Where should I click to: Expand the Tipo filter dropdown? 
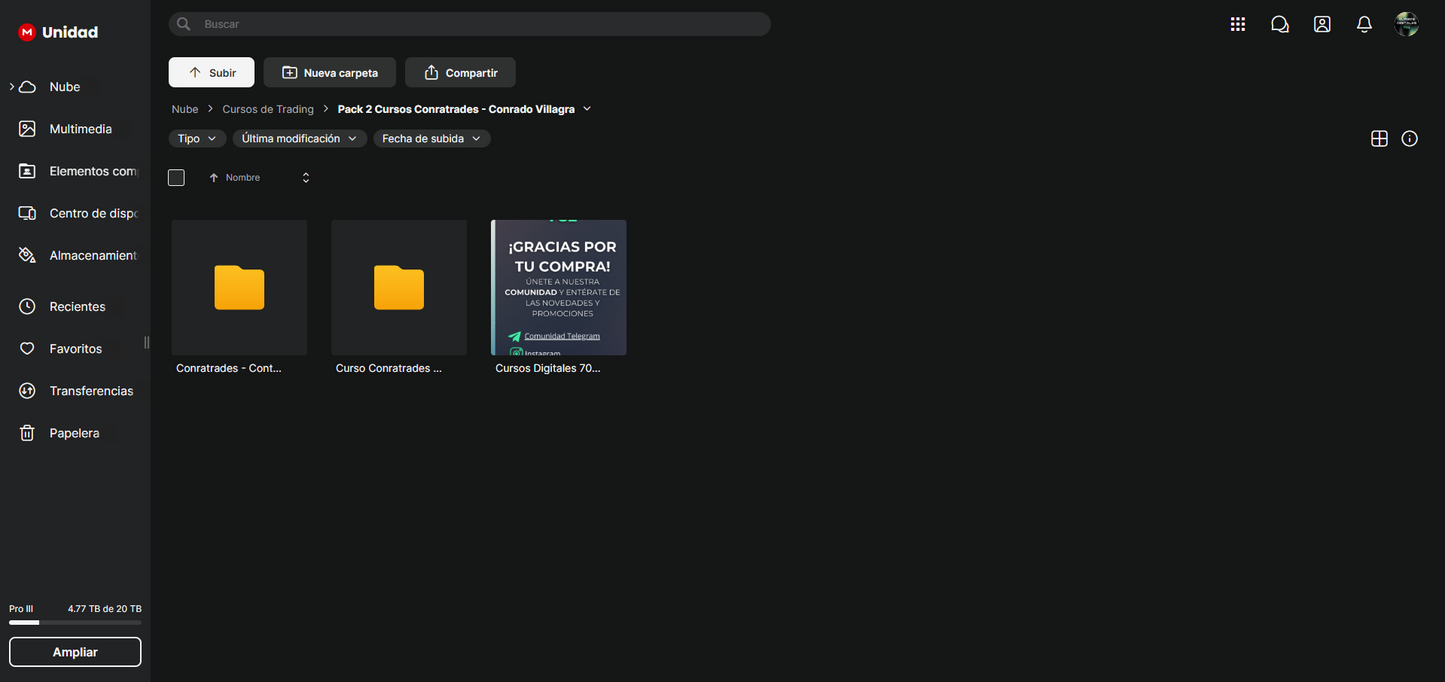(196, 139)
